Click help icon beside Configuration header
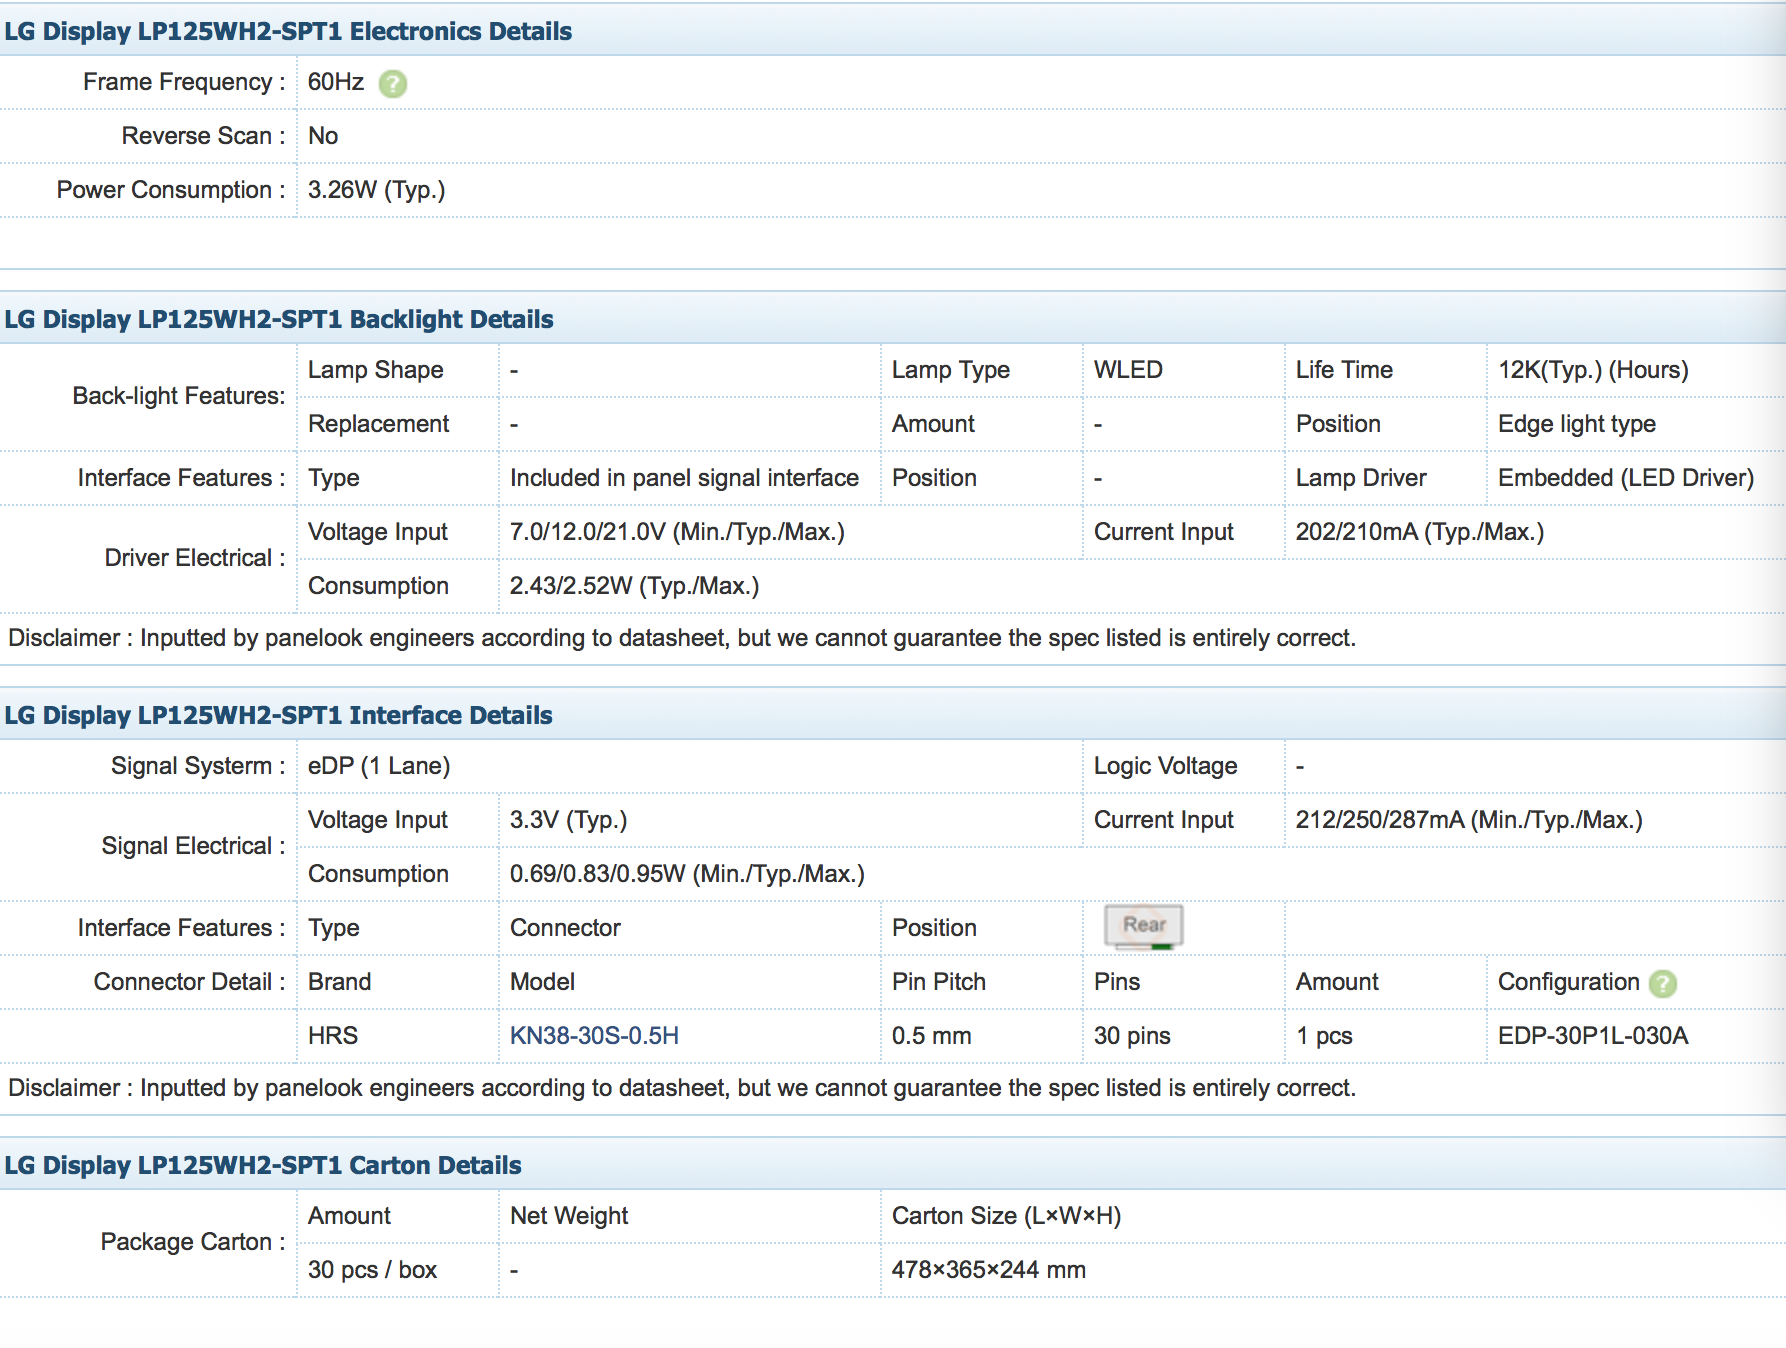Image resolution: width=1786 pixels, height=1348 pixels. tap(1663, 984)
